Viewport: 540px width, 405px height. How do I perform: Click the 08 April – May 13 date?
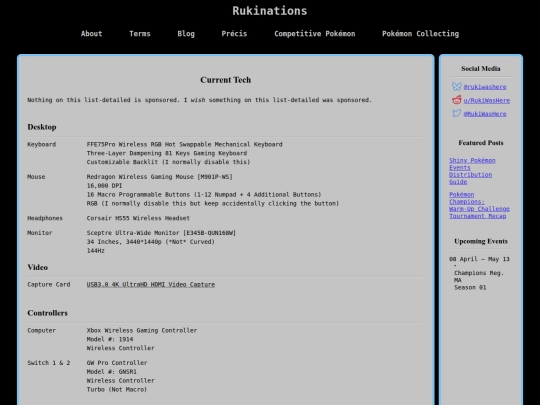[479, 259]
